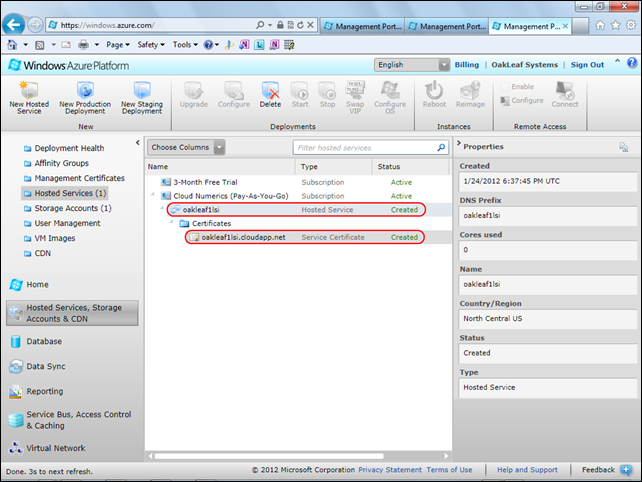This screenshot has width=642, height=482.
Task: Open the Privacy Statement link
Action: point(390,470)
